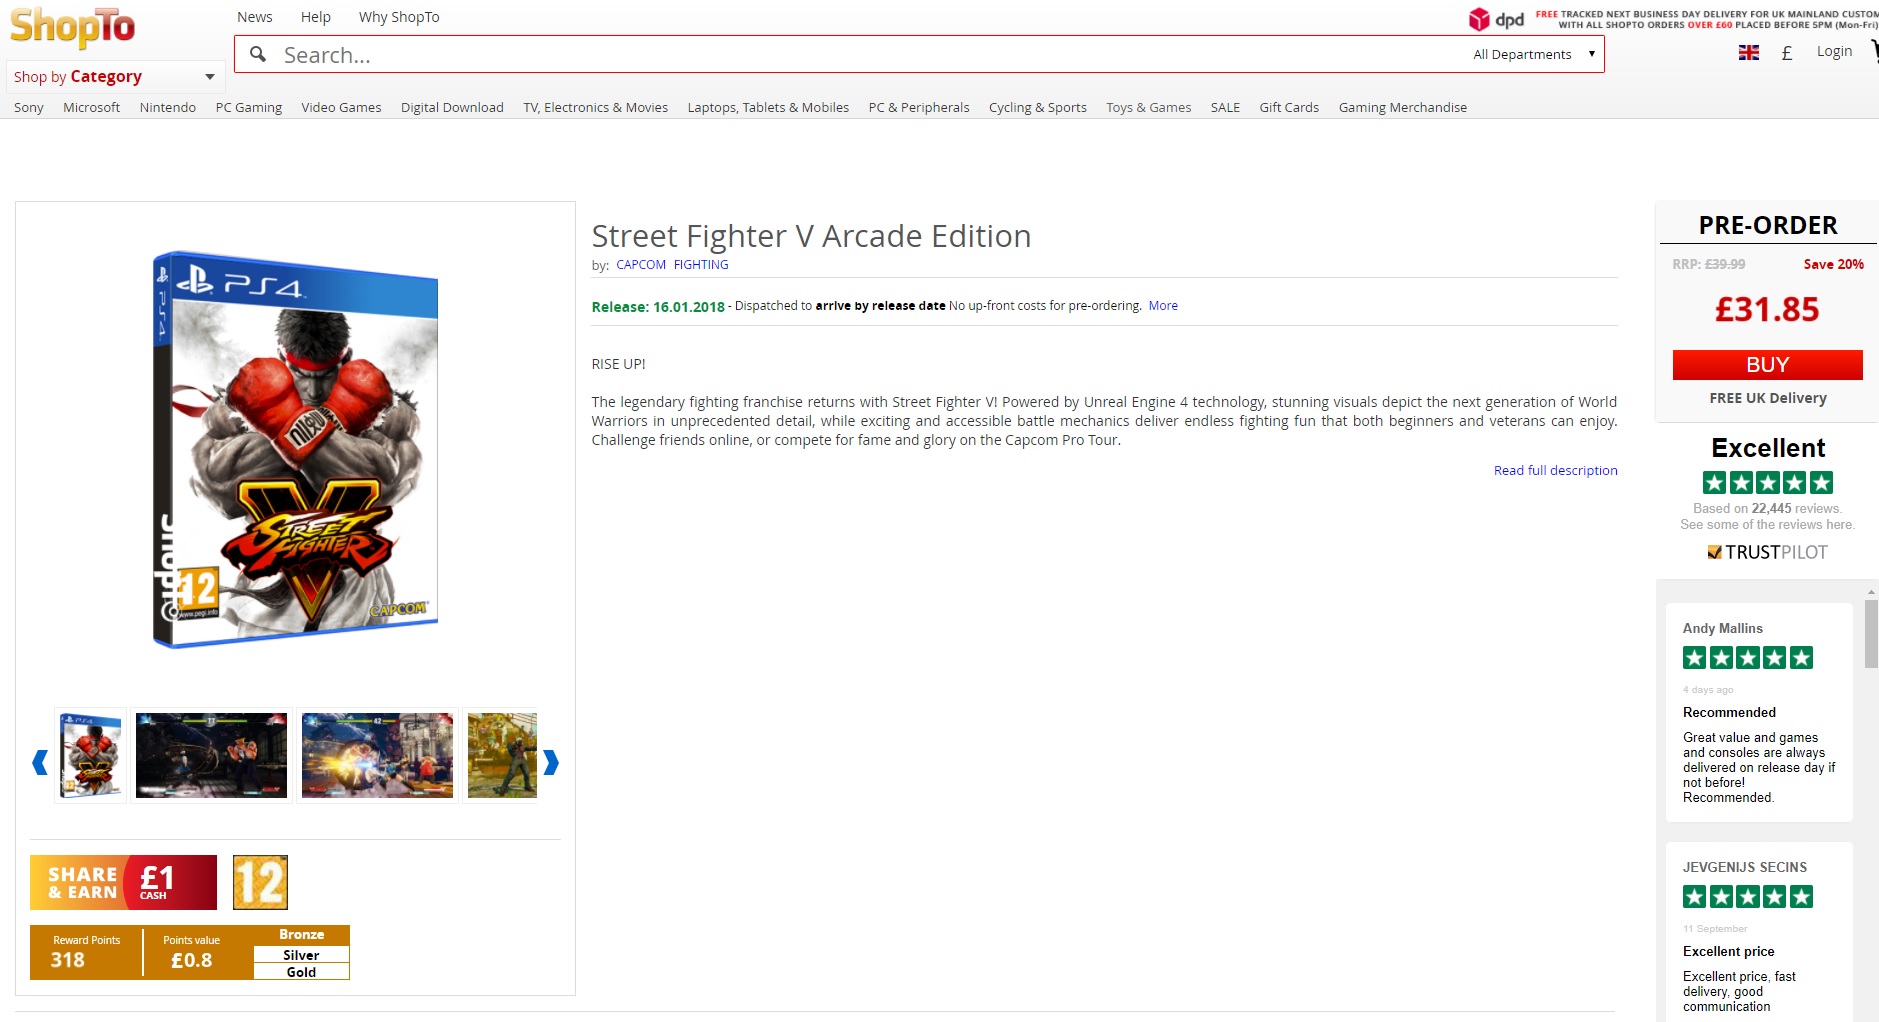Open TV, Electronics & Movies category

(x=596, y=107)
